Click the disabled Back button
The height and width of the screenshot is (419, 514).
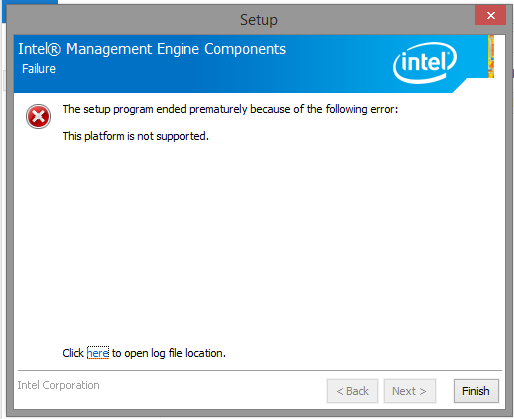[x=352, y=391]
